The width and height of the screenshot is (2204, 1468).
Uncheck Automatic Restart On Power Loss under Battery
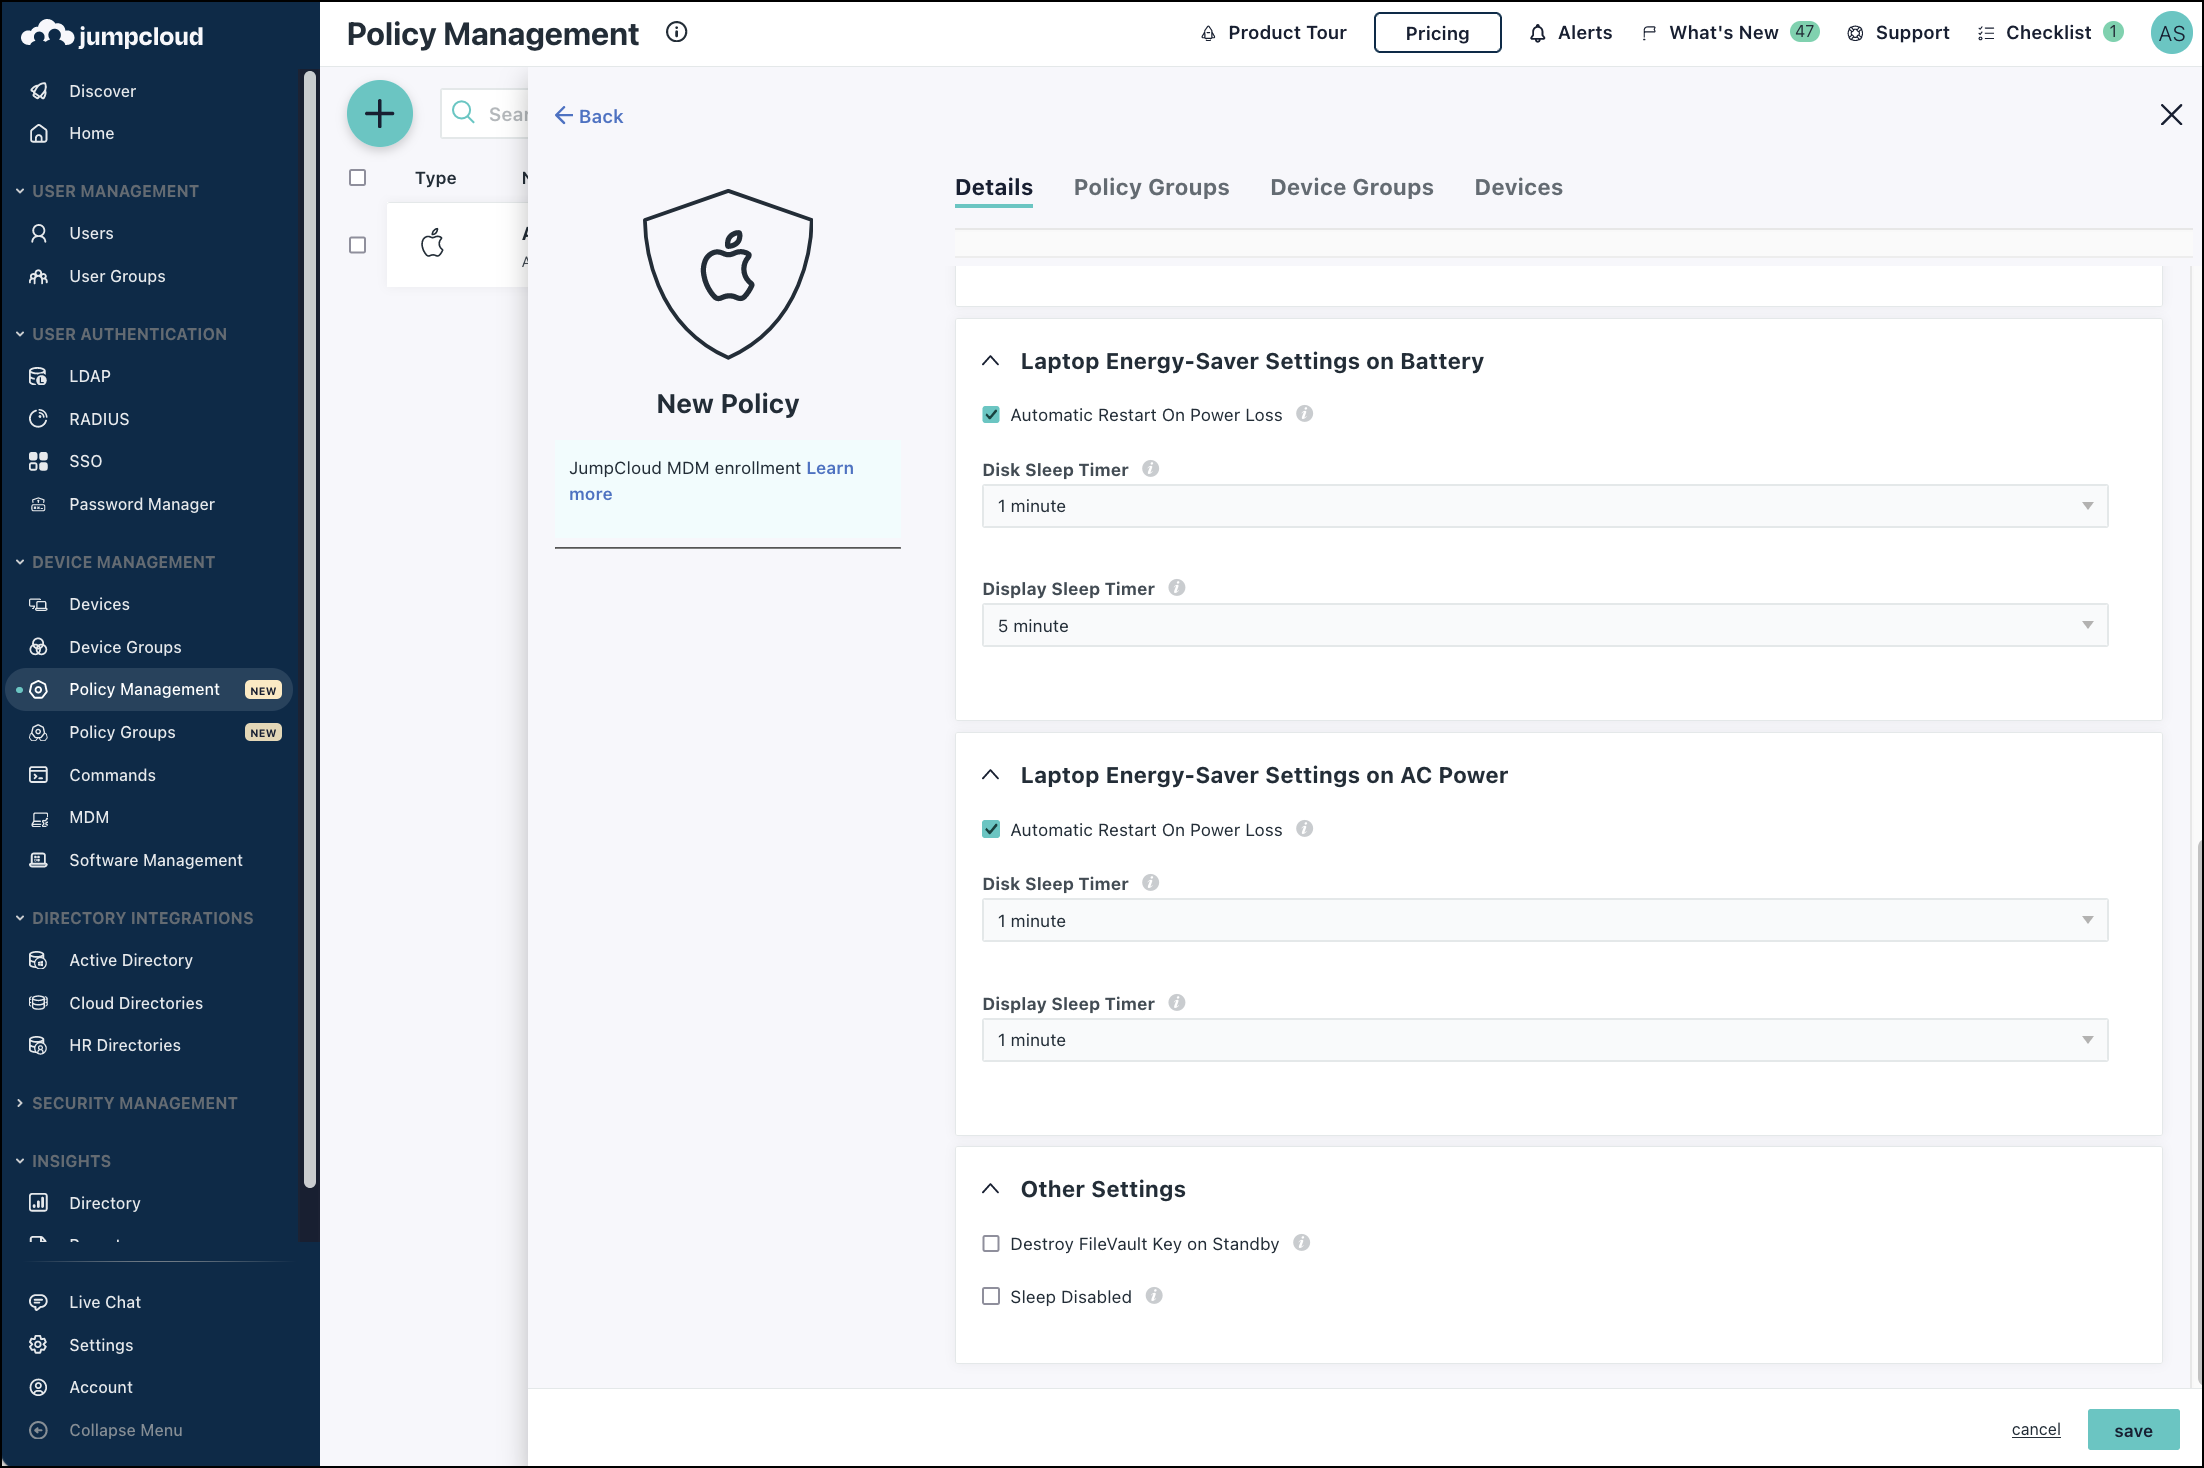coord(991,415)
